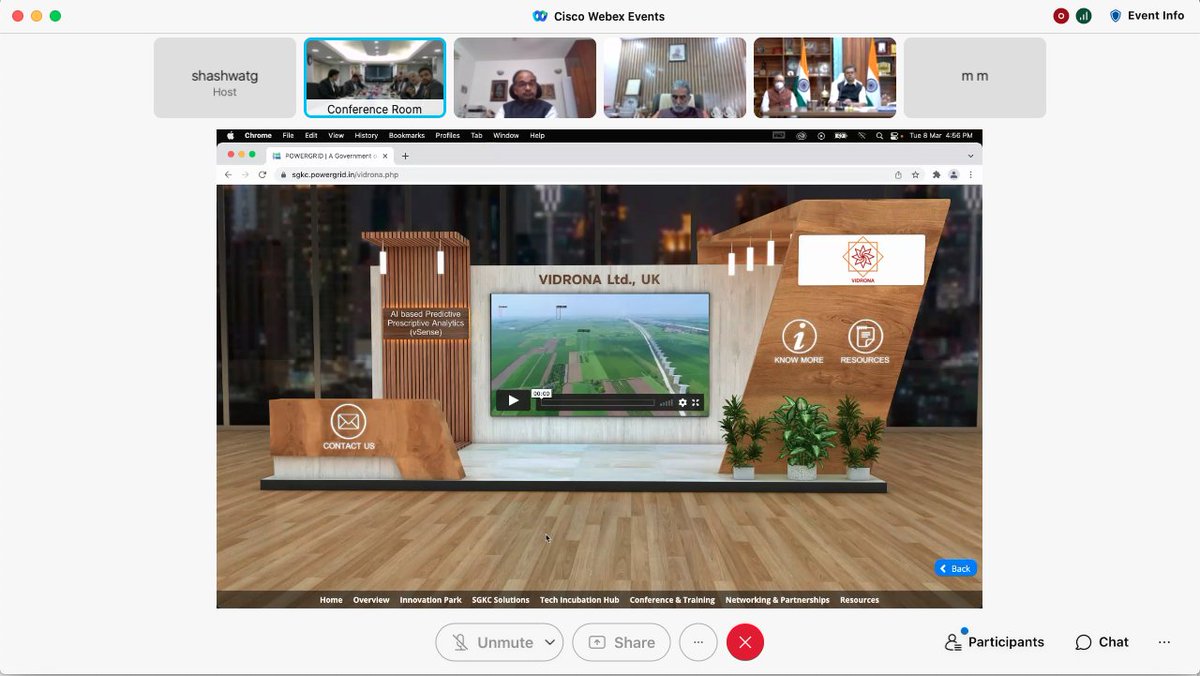
Task: Open Home in the site footer nav
Action: pos(331,600)
